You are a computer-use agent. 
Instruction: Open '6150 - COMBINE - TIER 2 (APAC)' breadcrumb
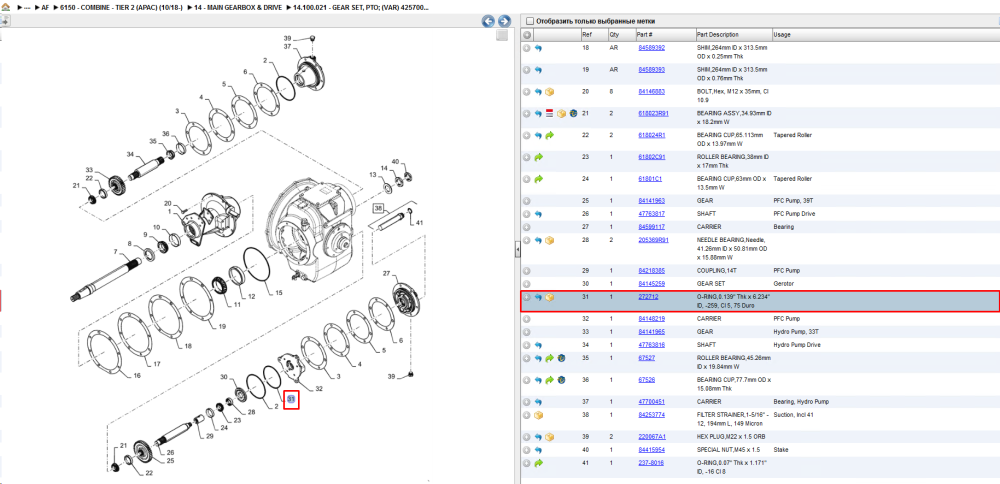click(x=119, y=8)
